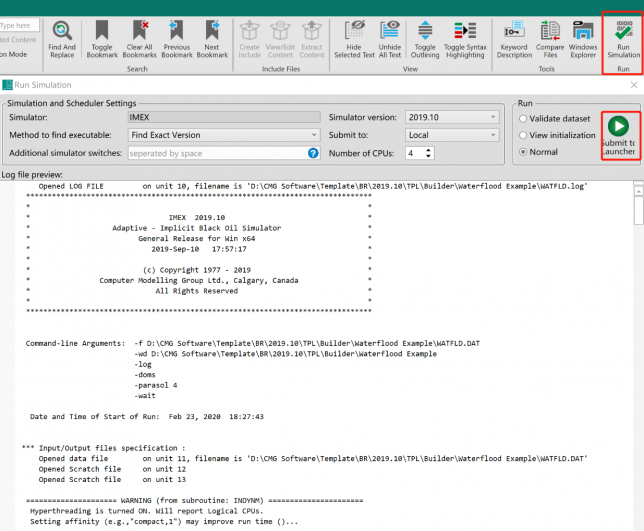Increase Number of CPUs with up arrow
Viewport: 644px width, 531px height.
pyautogui.click(x=430, y=149)
